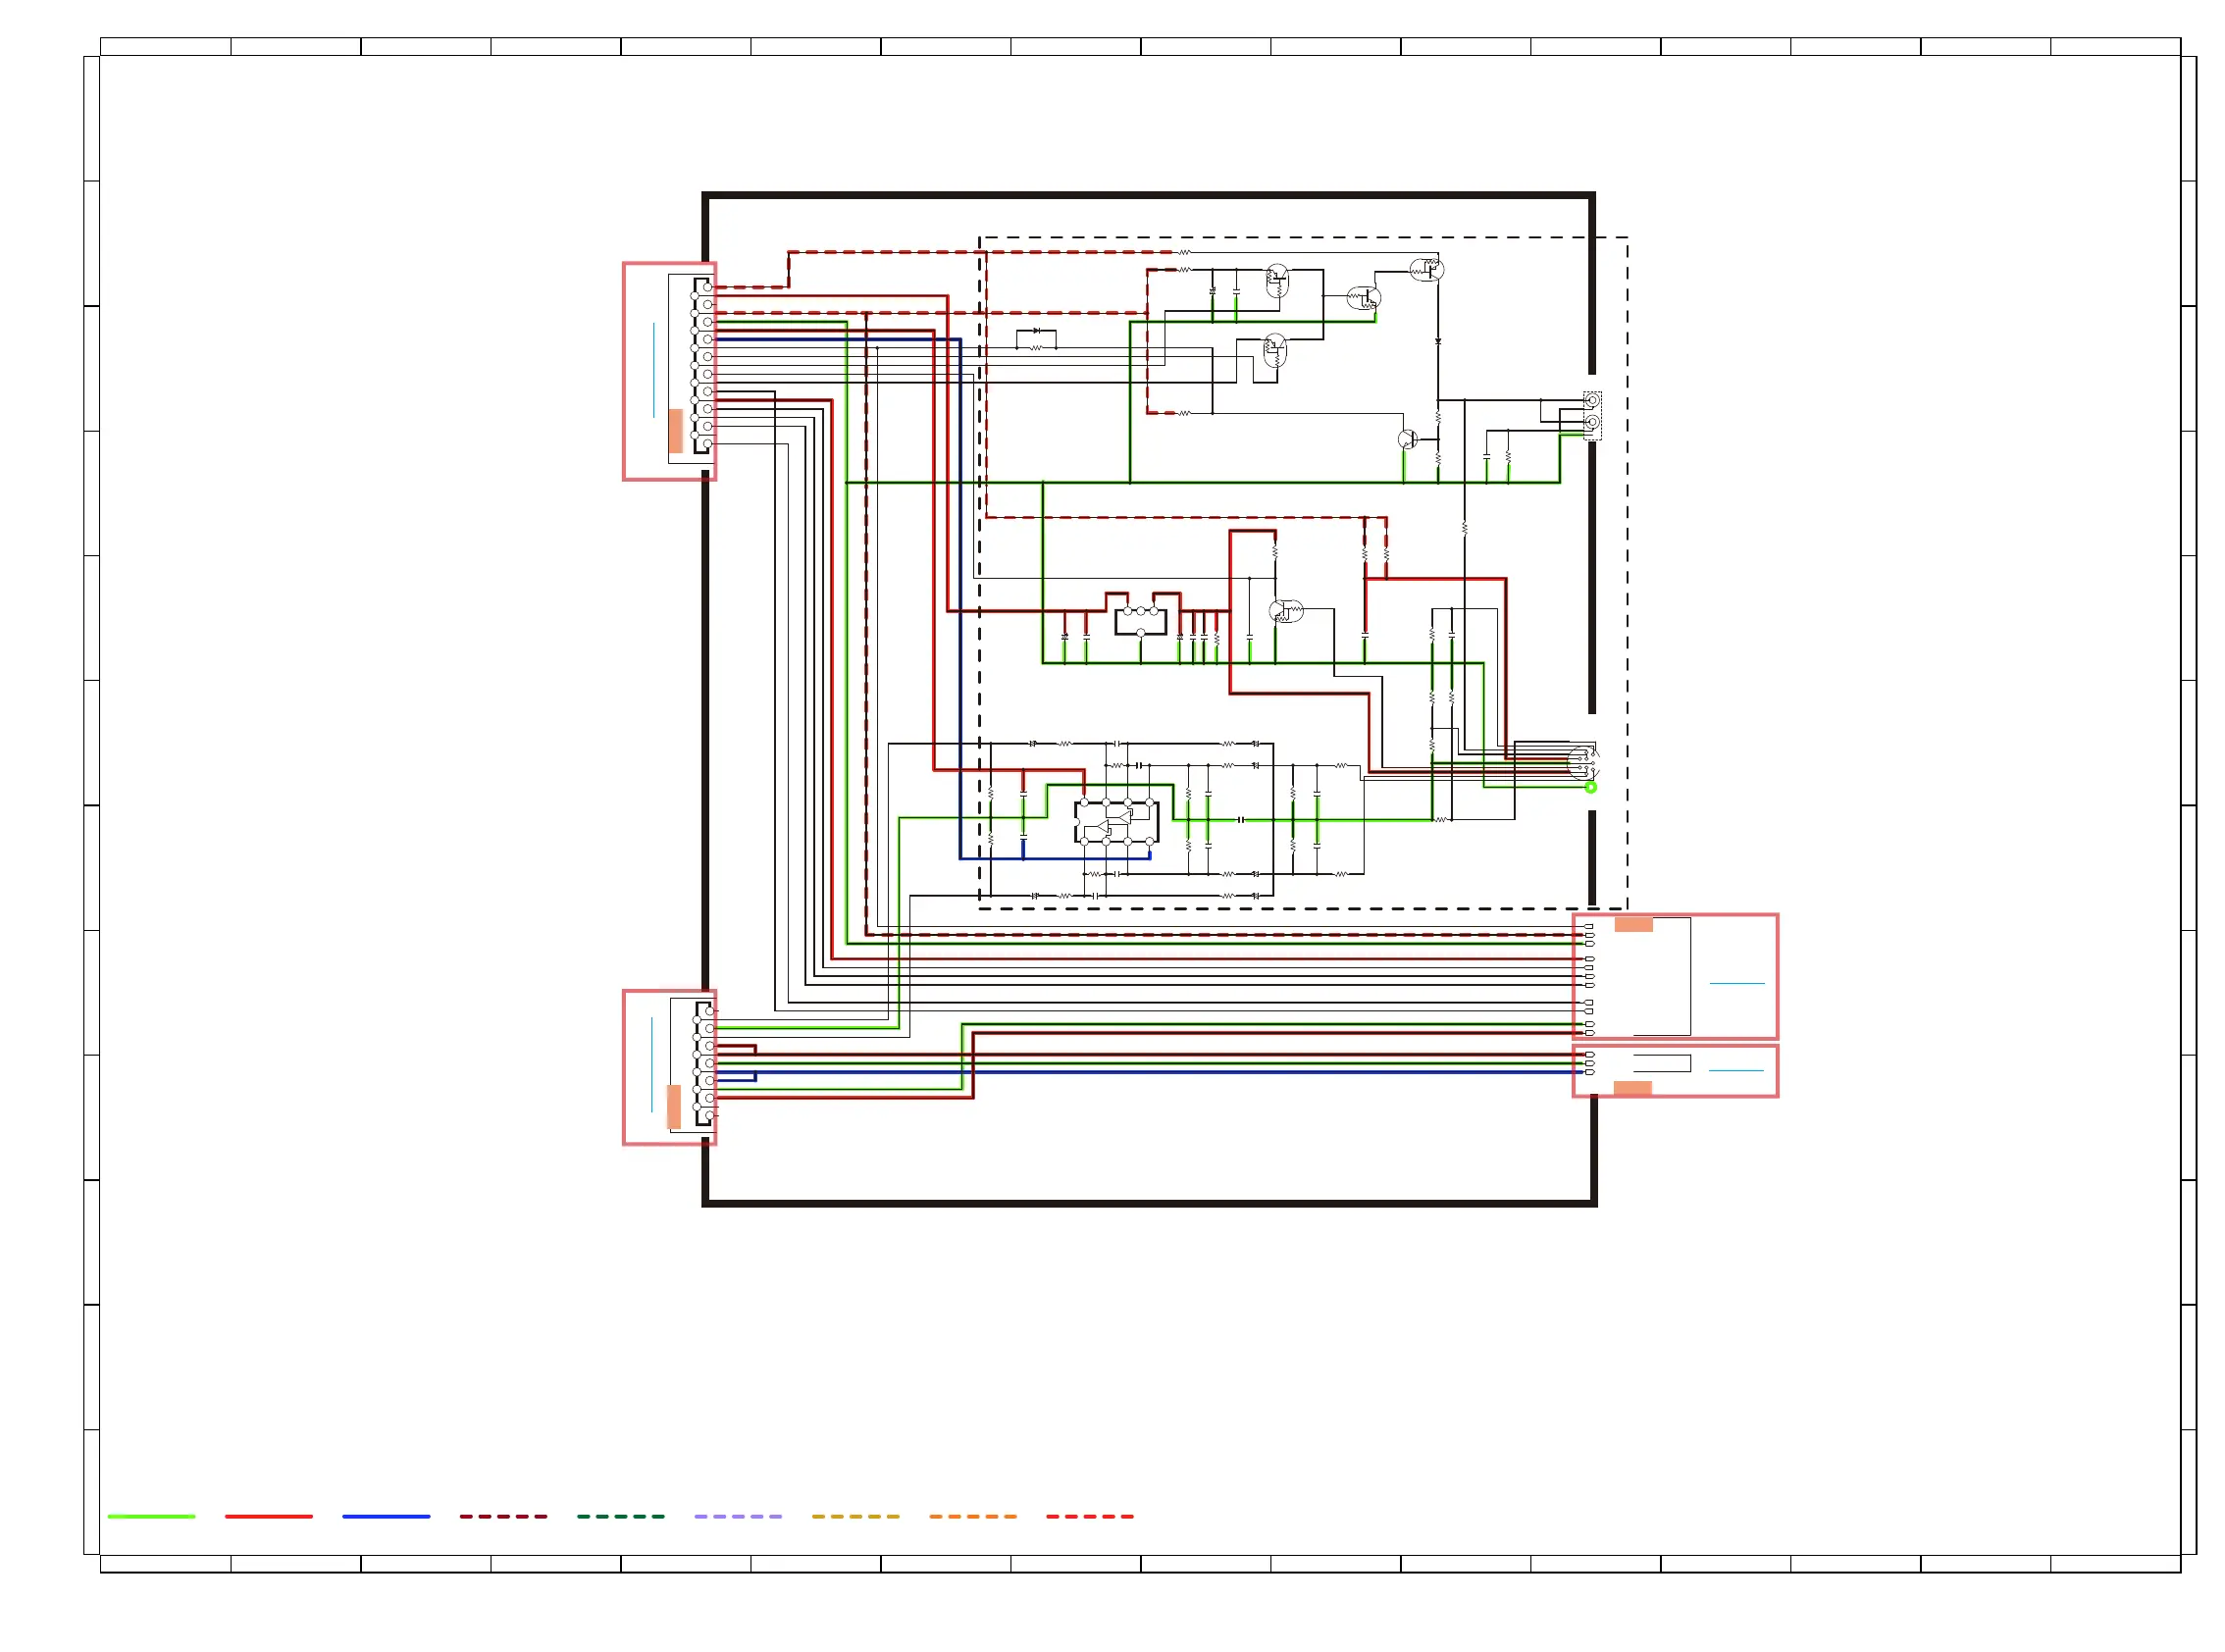Click the 8-pin op-amp IC symbol
The height and width of the screenshot is (1652, 2225).
pos(1116,822)
